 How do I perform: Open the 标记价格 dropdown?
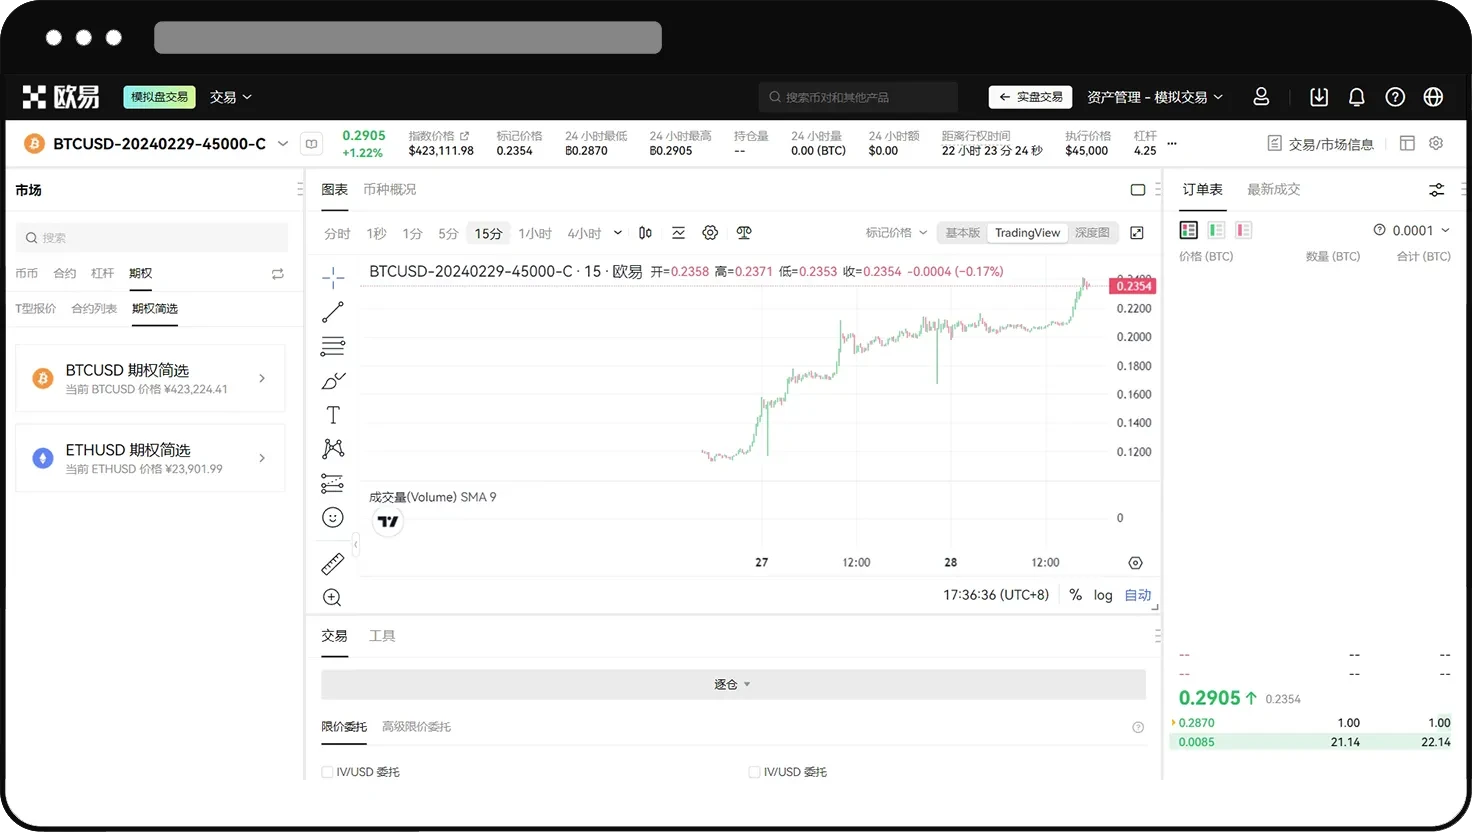896,233
